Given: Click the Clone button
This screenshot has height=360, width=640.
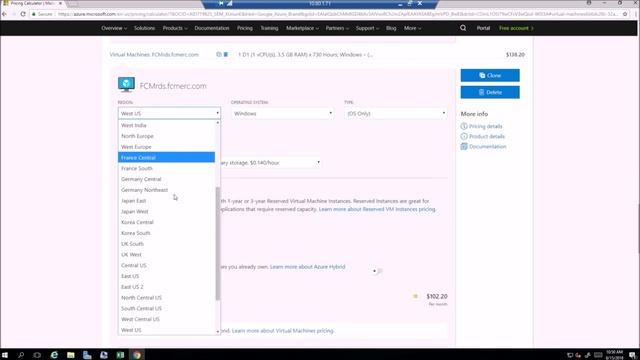Looking at the screenshot, I should tap(490, 76).
